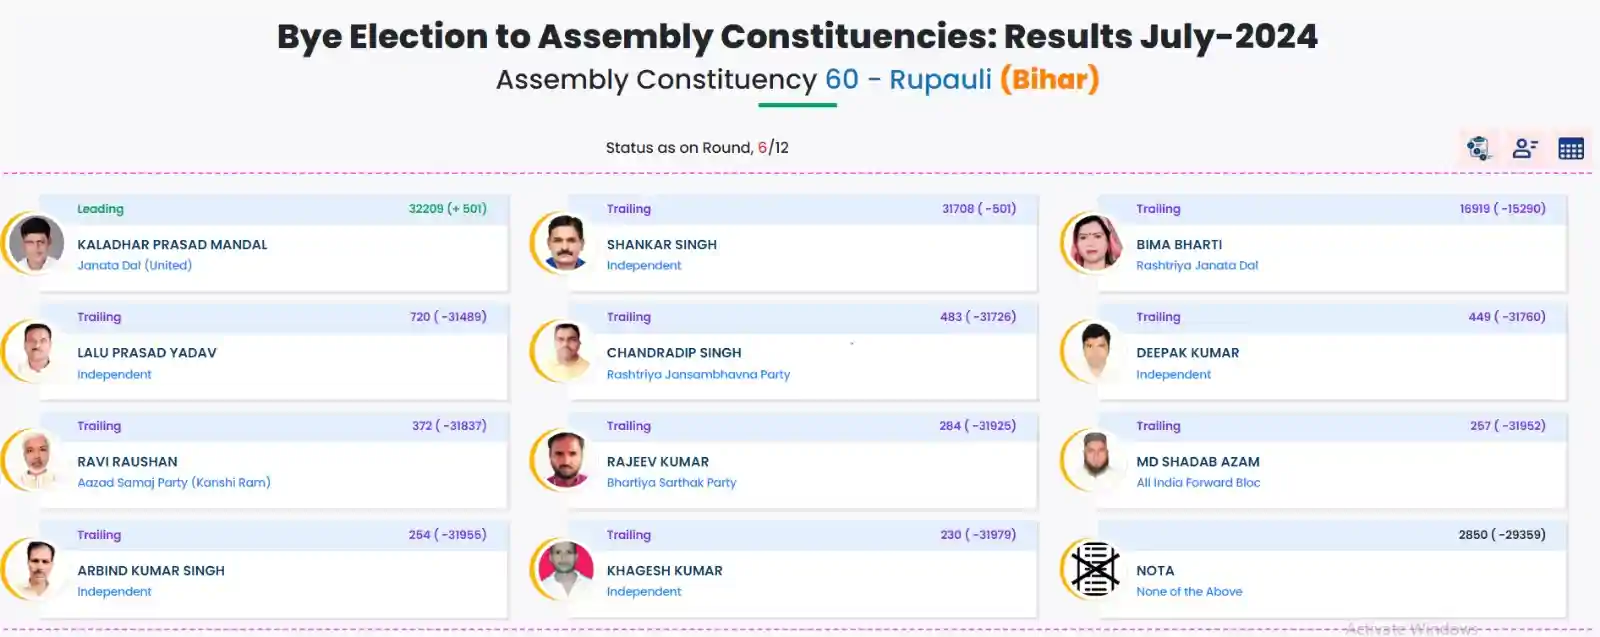1600x637 pixels.
Task: Click Shankar Singh's candidate photo
Action: (565, 243)
